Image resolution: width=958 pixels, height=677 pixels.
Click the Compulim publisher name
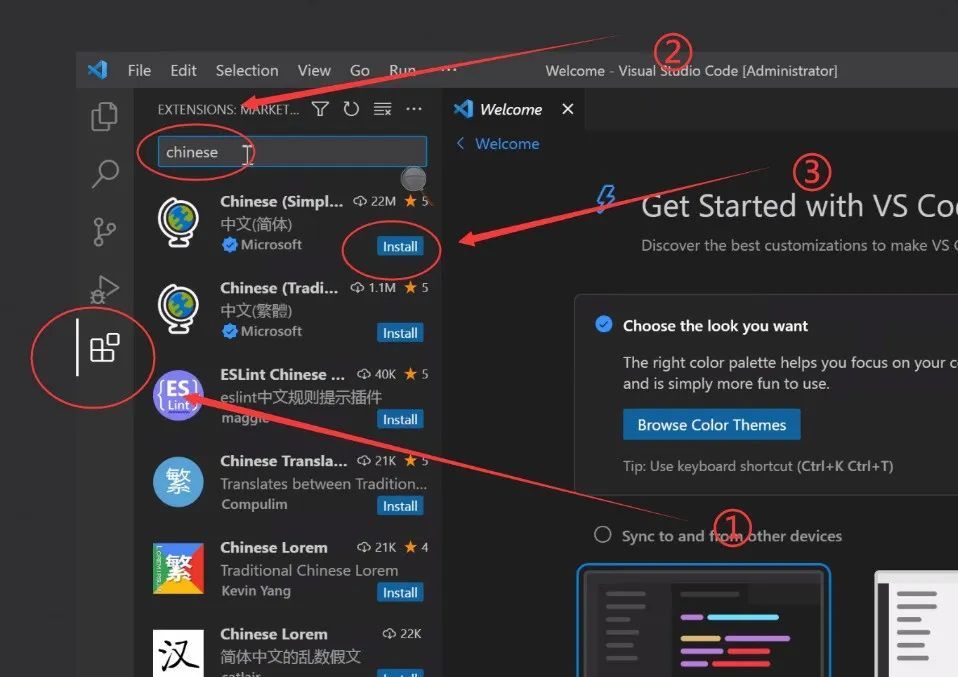click(254, 504)
